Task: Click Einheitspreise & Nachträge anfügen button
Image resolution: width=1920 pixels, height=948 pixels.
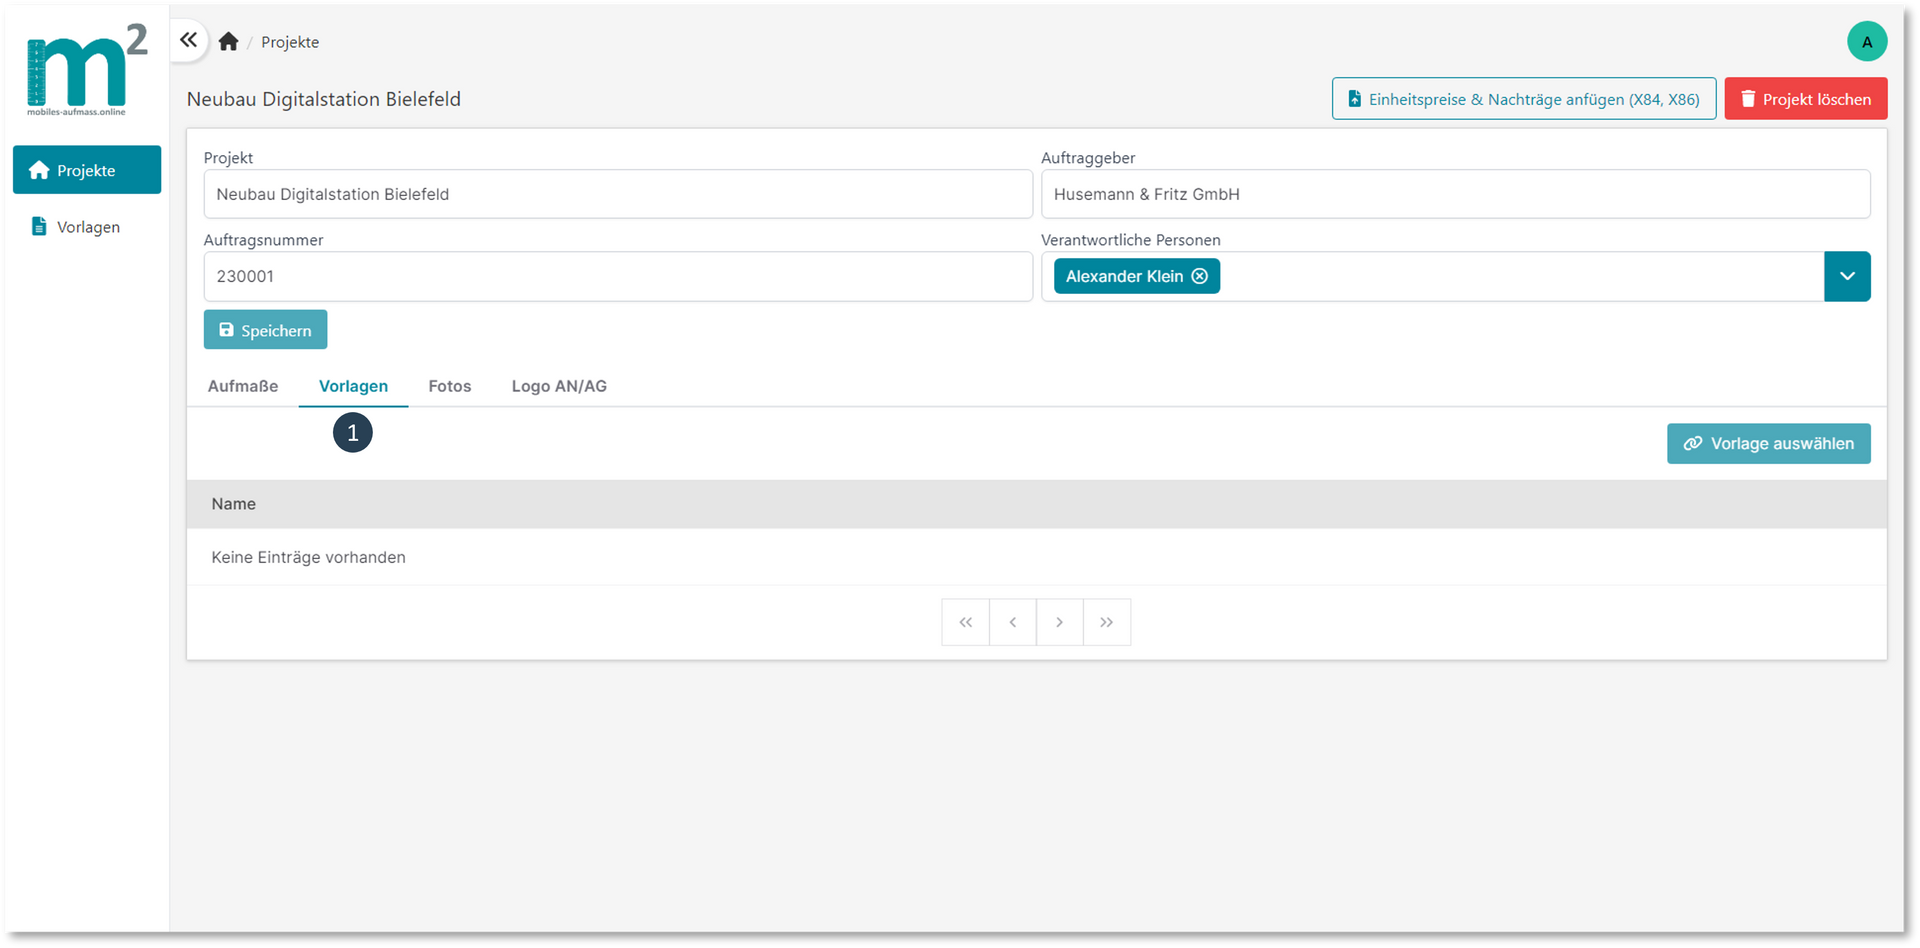Action: tap(1523, 99)
